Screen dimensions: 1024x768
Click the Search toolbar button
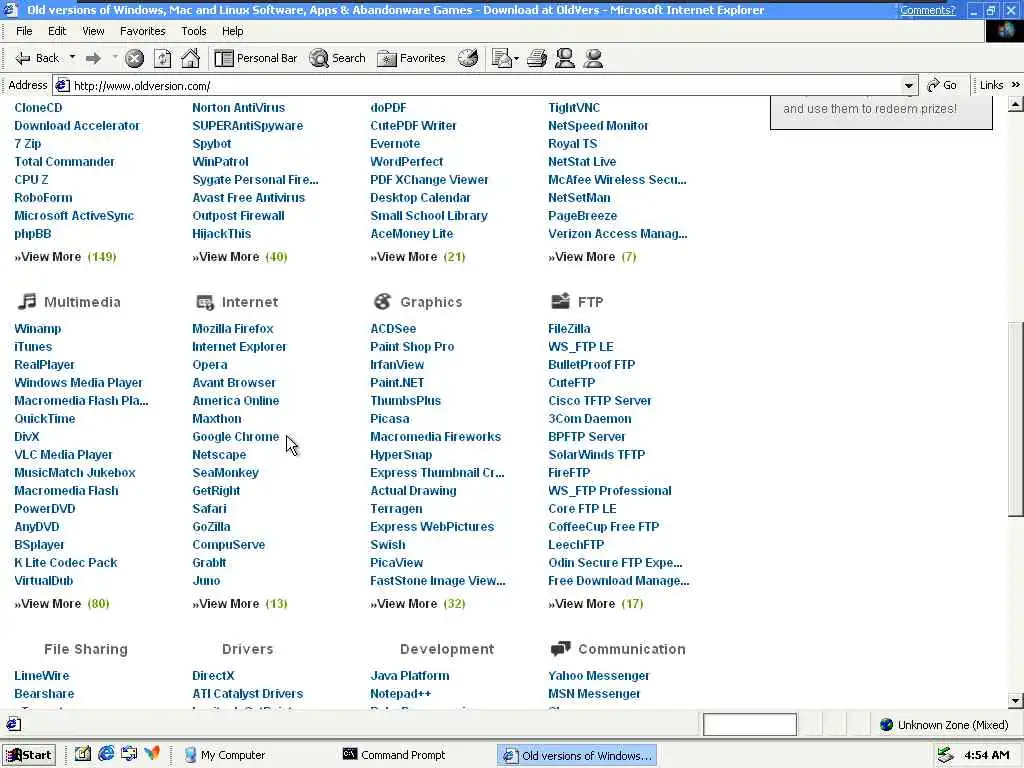tap(338, 58)
